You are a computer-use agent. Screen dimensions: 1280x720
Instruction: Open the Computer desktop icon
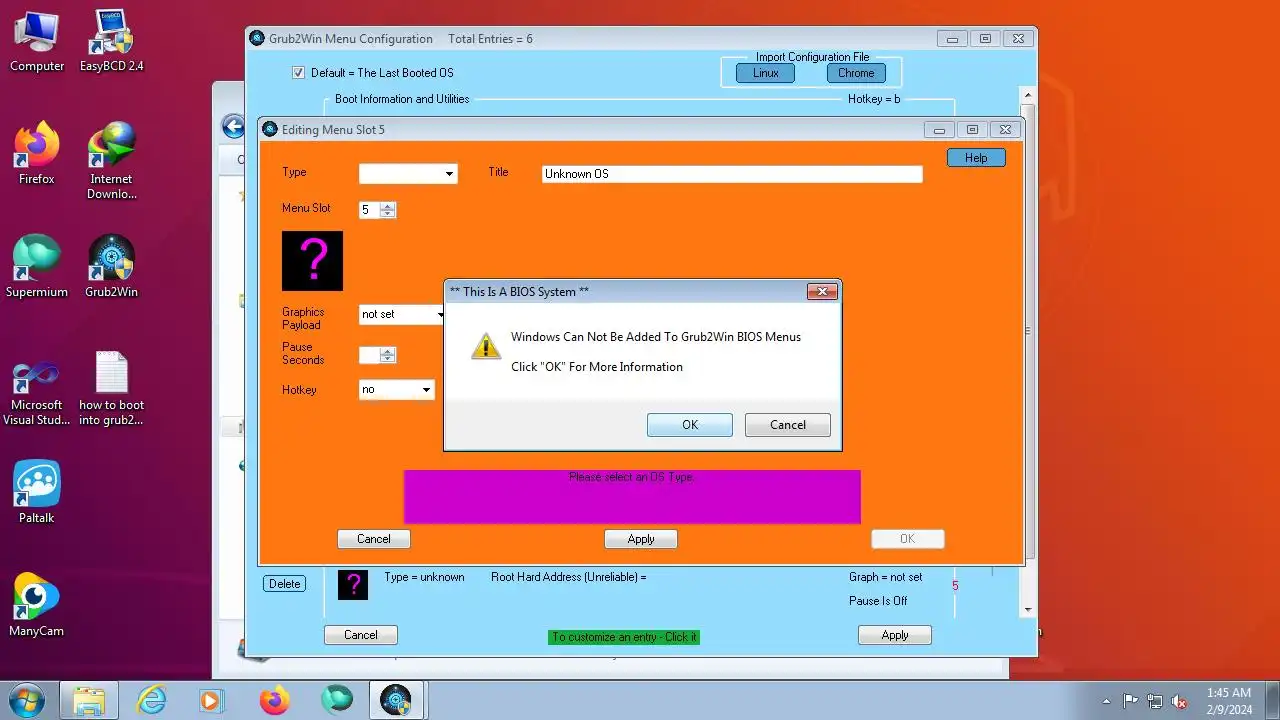coord(37,42)
